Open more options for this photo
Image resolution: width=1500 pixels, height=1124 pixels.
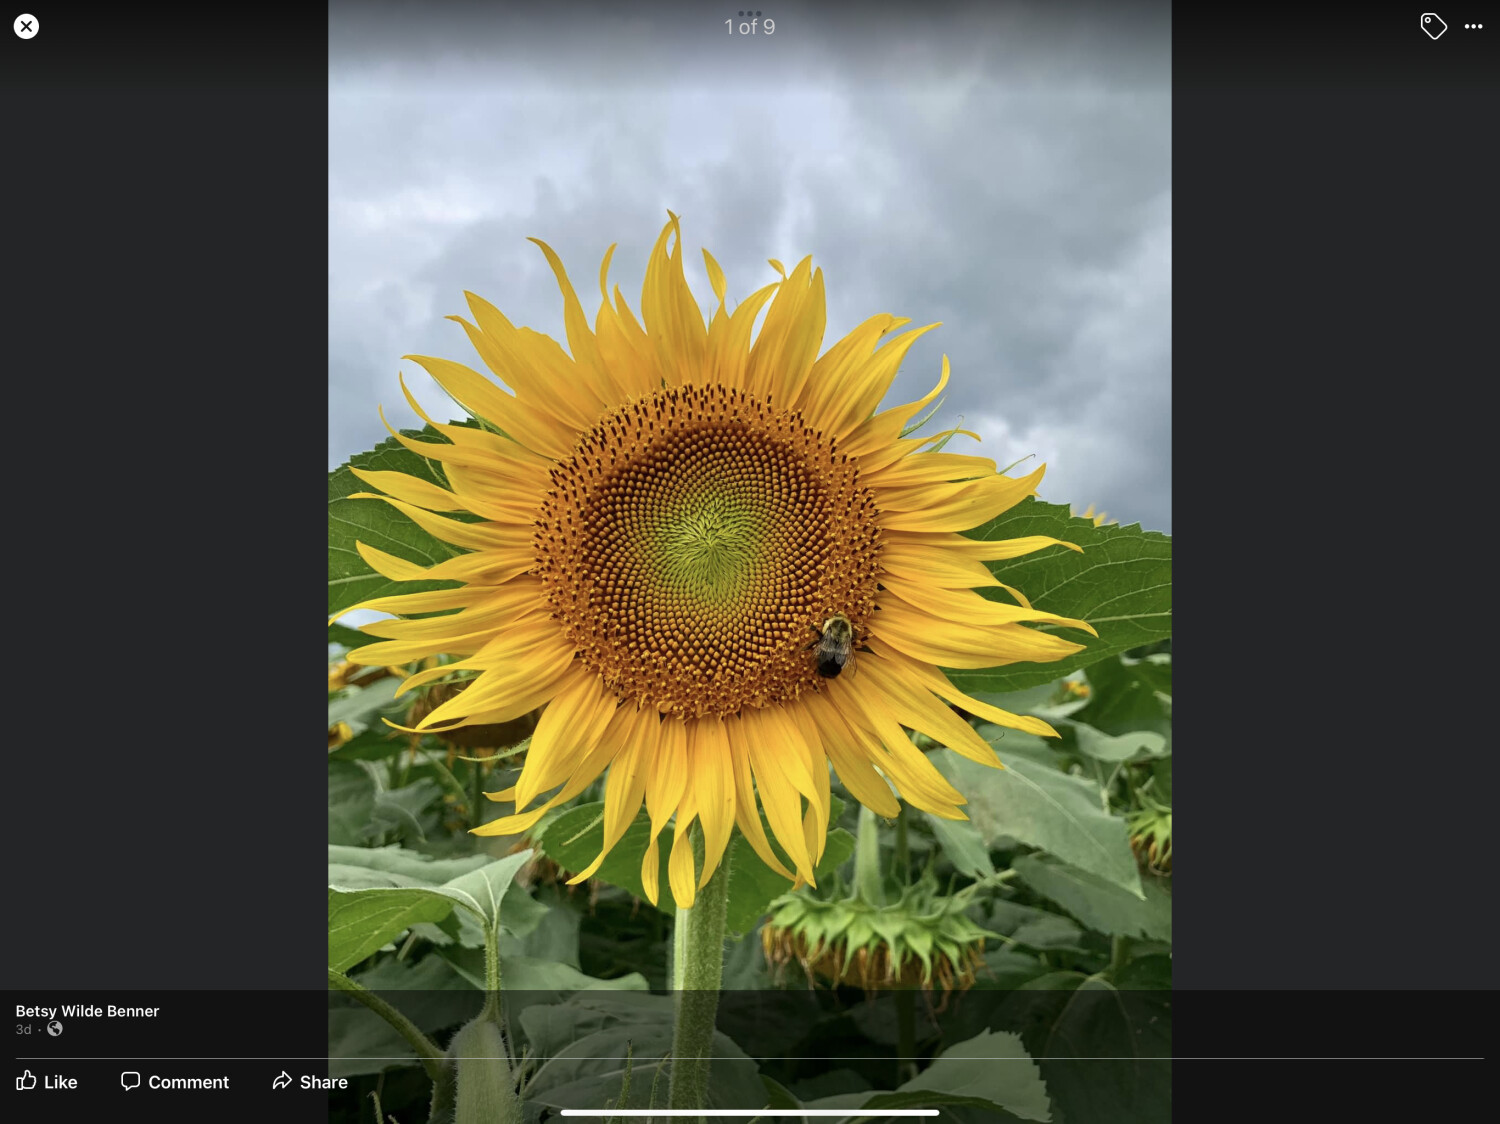tap(1474, 26)
